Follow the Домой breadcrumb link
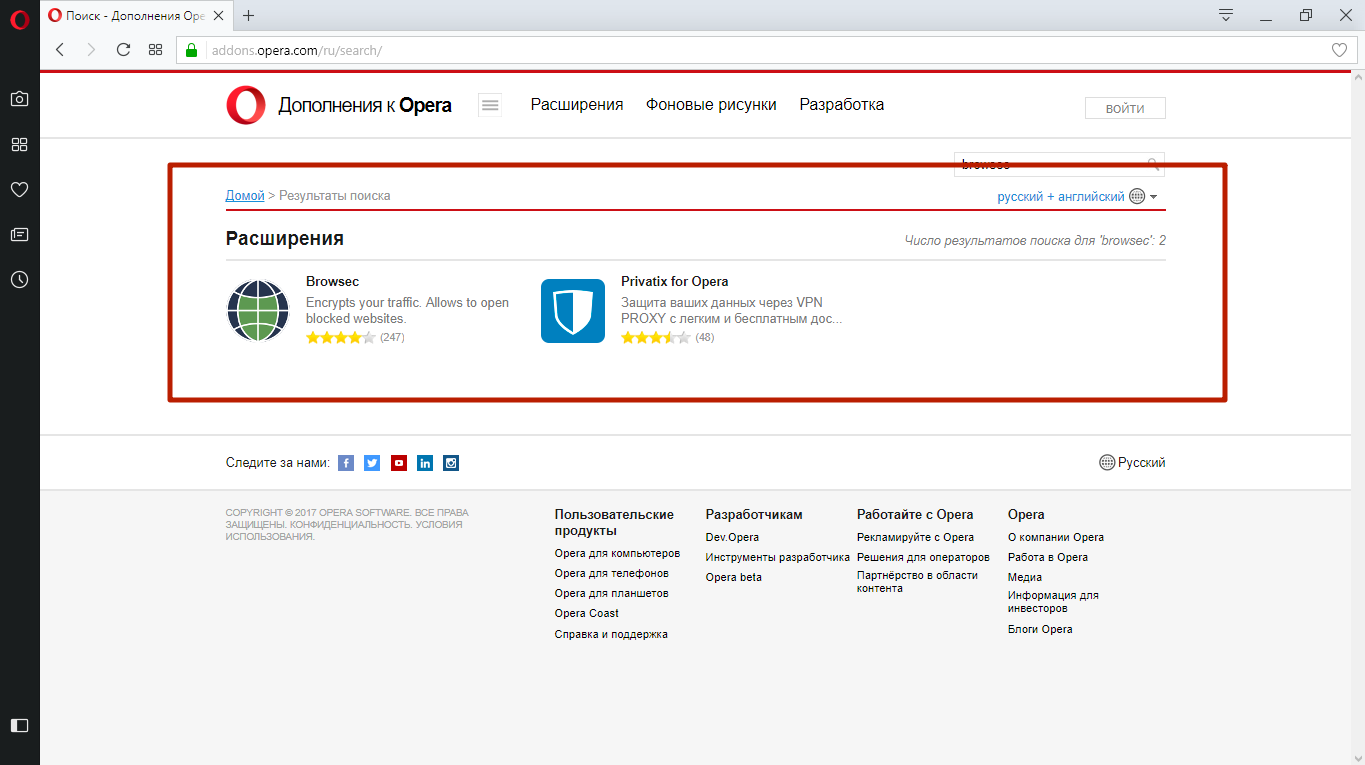 (x=245, y=196)
